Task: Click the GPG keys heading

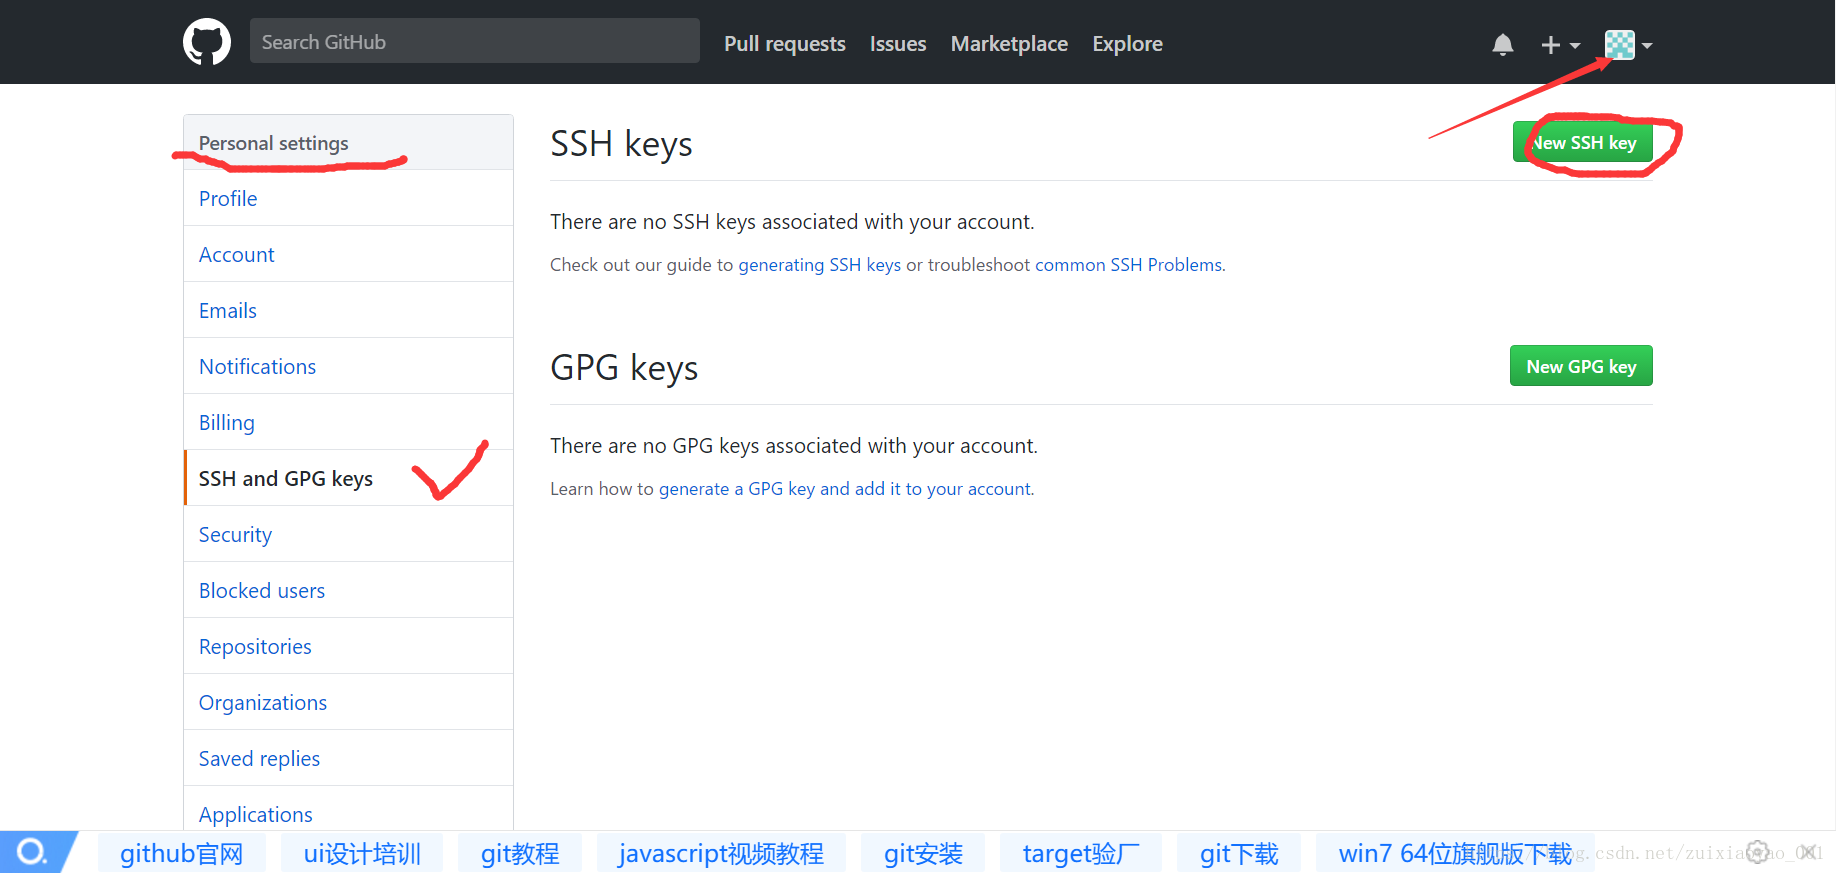Action: point(624,368)
